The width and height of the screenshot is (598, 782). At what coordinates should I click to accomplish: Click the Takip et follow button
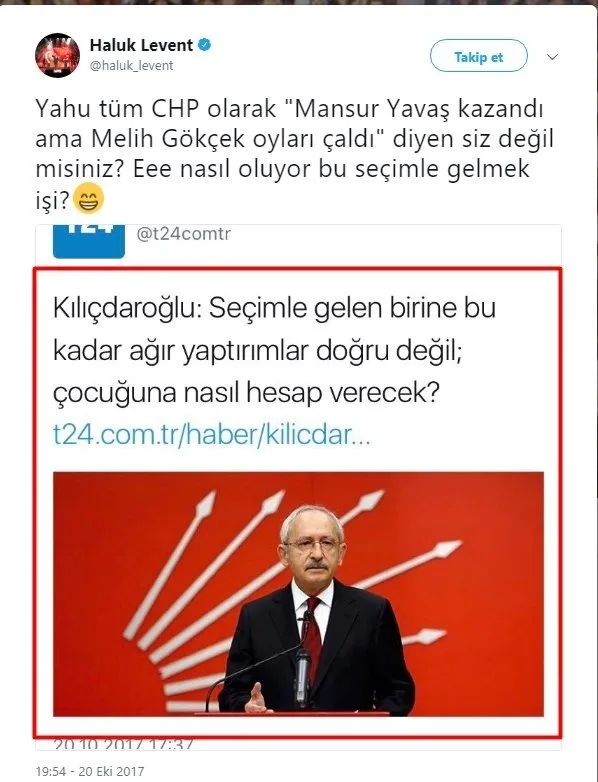point(478,56)
